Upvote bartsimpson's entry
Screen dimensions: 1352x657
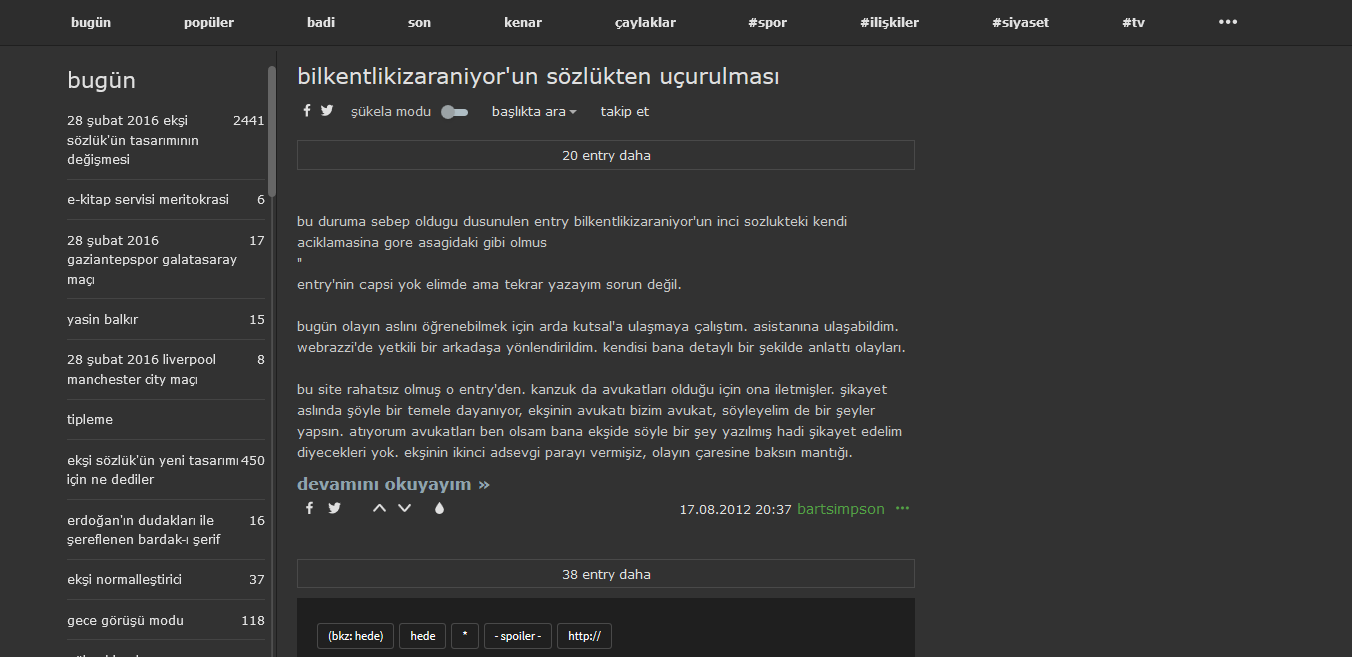pos(379,508)
